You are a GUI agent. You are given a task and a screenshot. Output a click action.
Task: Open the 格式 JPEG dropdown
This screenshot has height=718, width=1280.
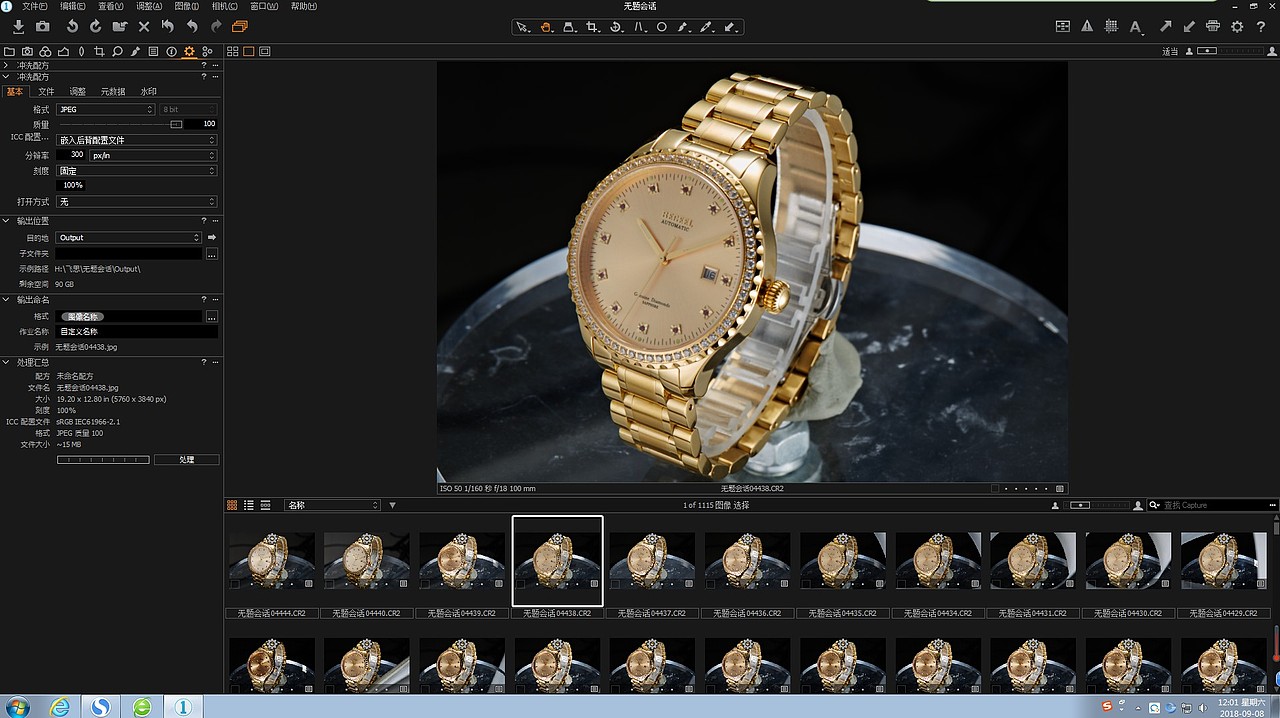pos(105,109)
